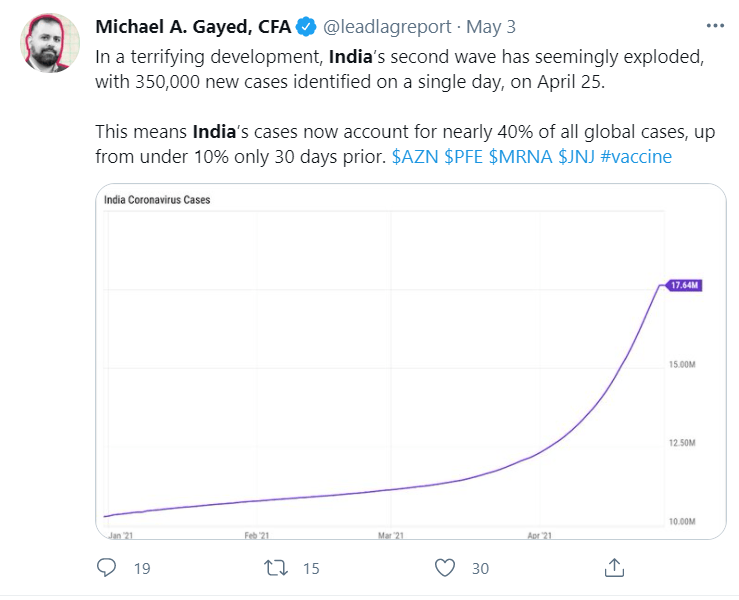
Task: Click the reply speech bubble icon
Action: coord(107,568)
